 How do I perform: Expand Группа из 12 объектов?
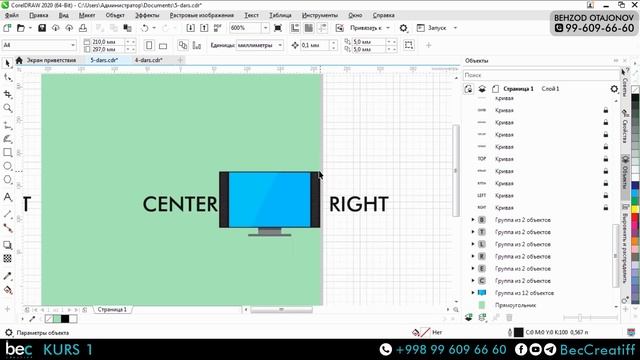pyautogui.click(x=473, y=293)
